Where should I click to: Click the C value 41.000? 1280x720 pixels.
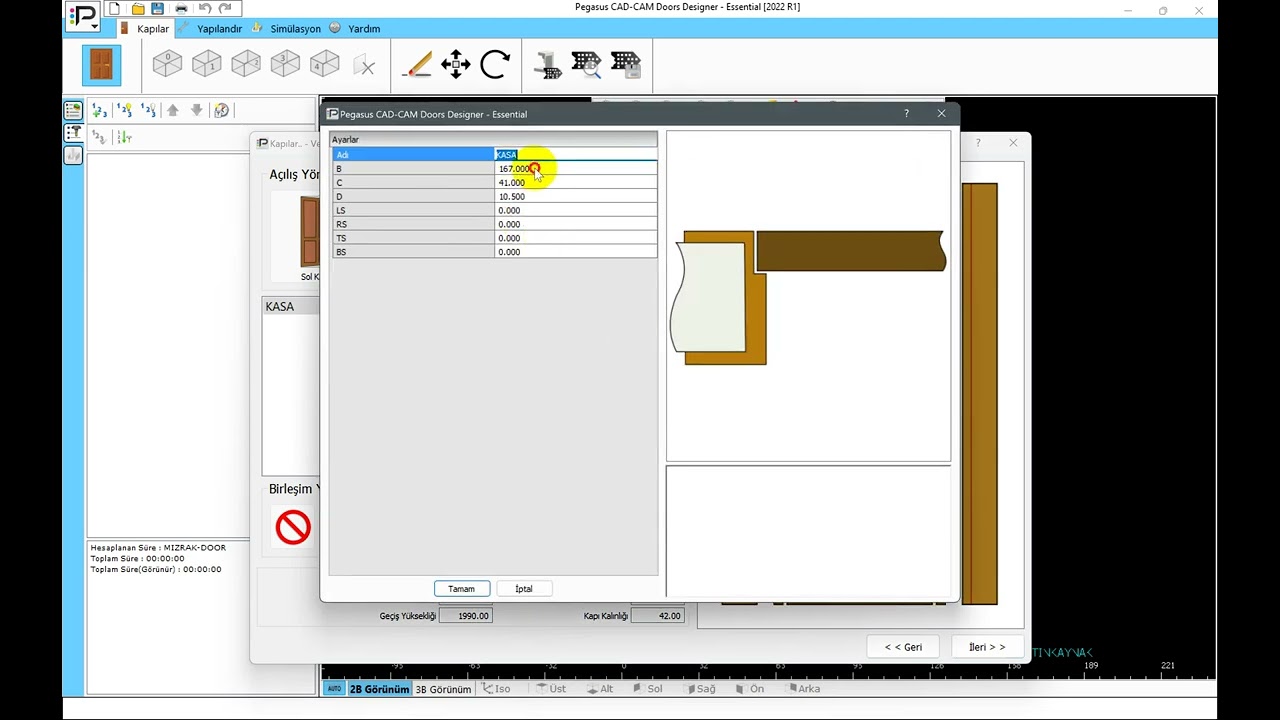576,183
